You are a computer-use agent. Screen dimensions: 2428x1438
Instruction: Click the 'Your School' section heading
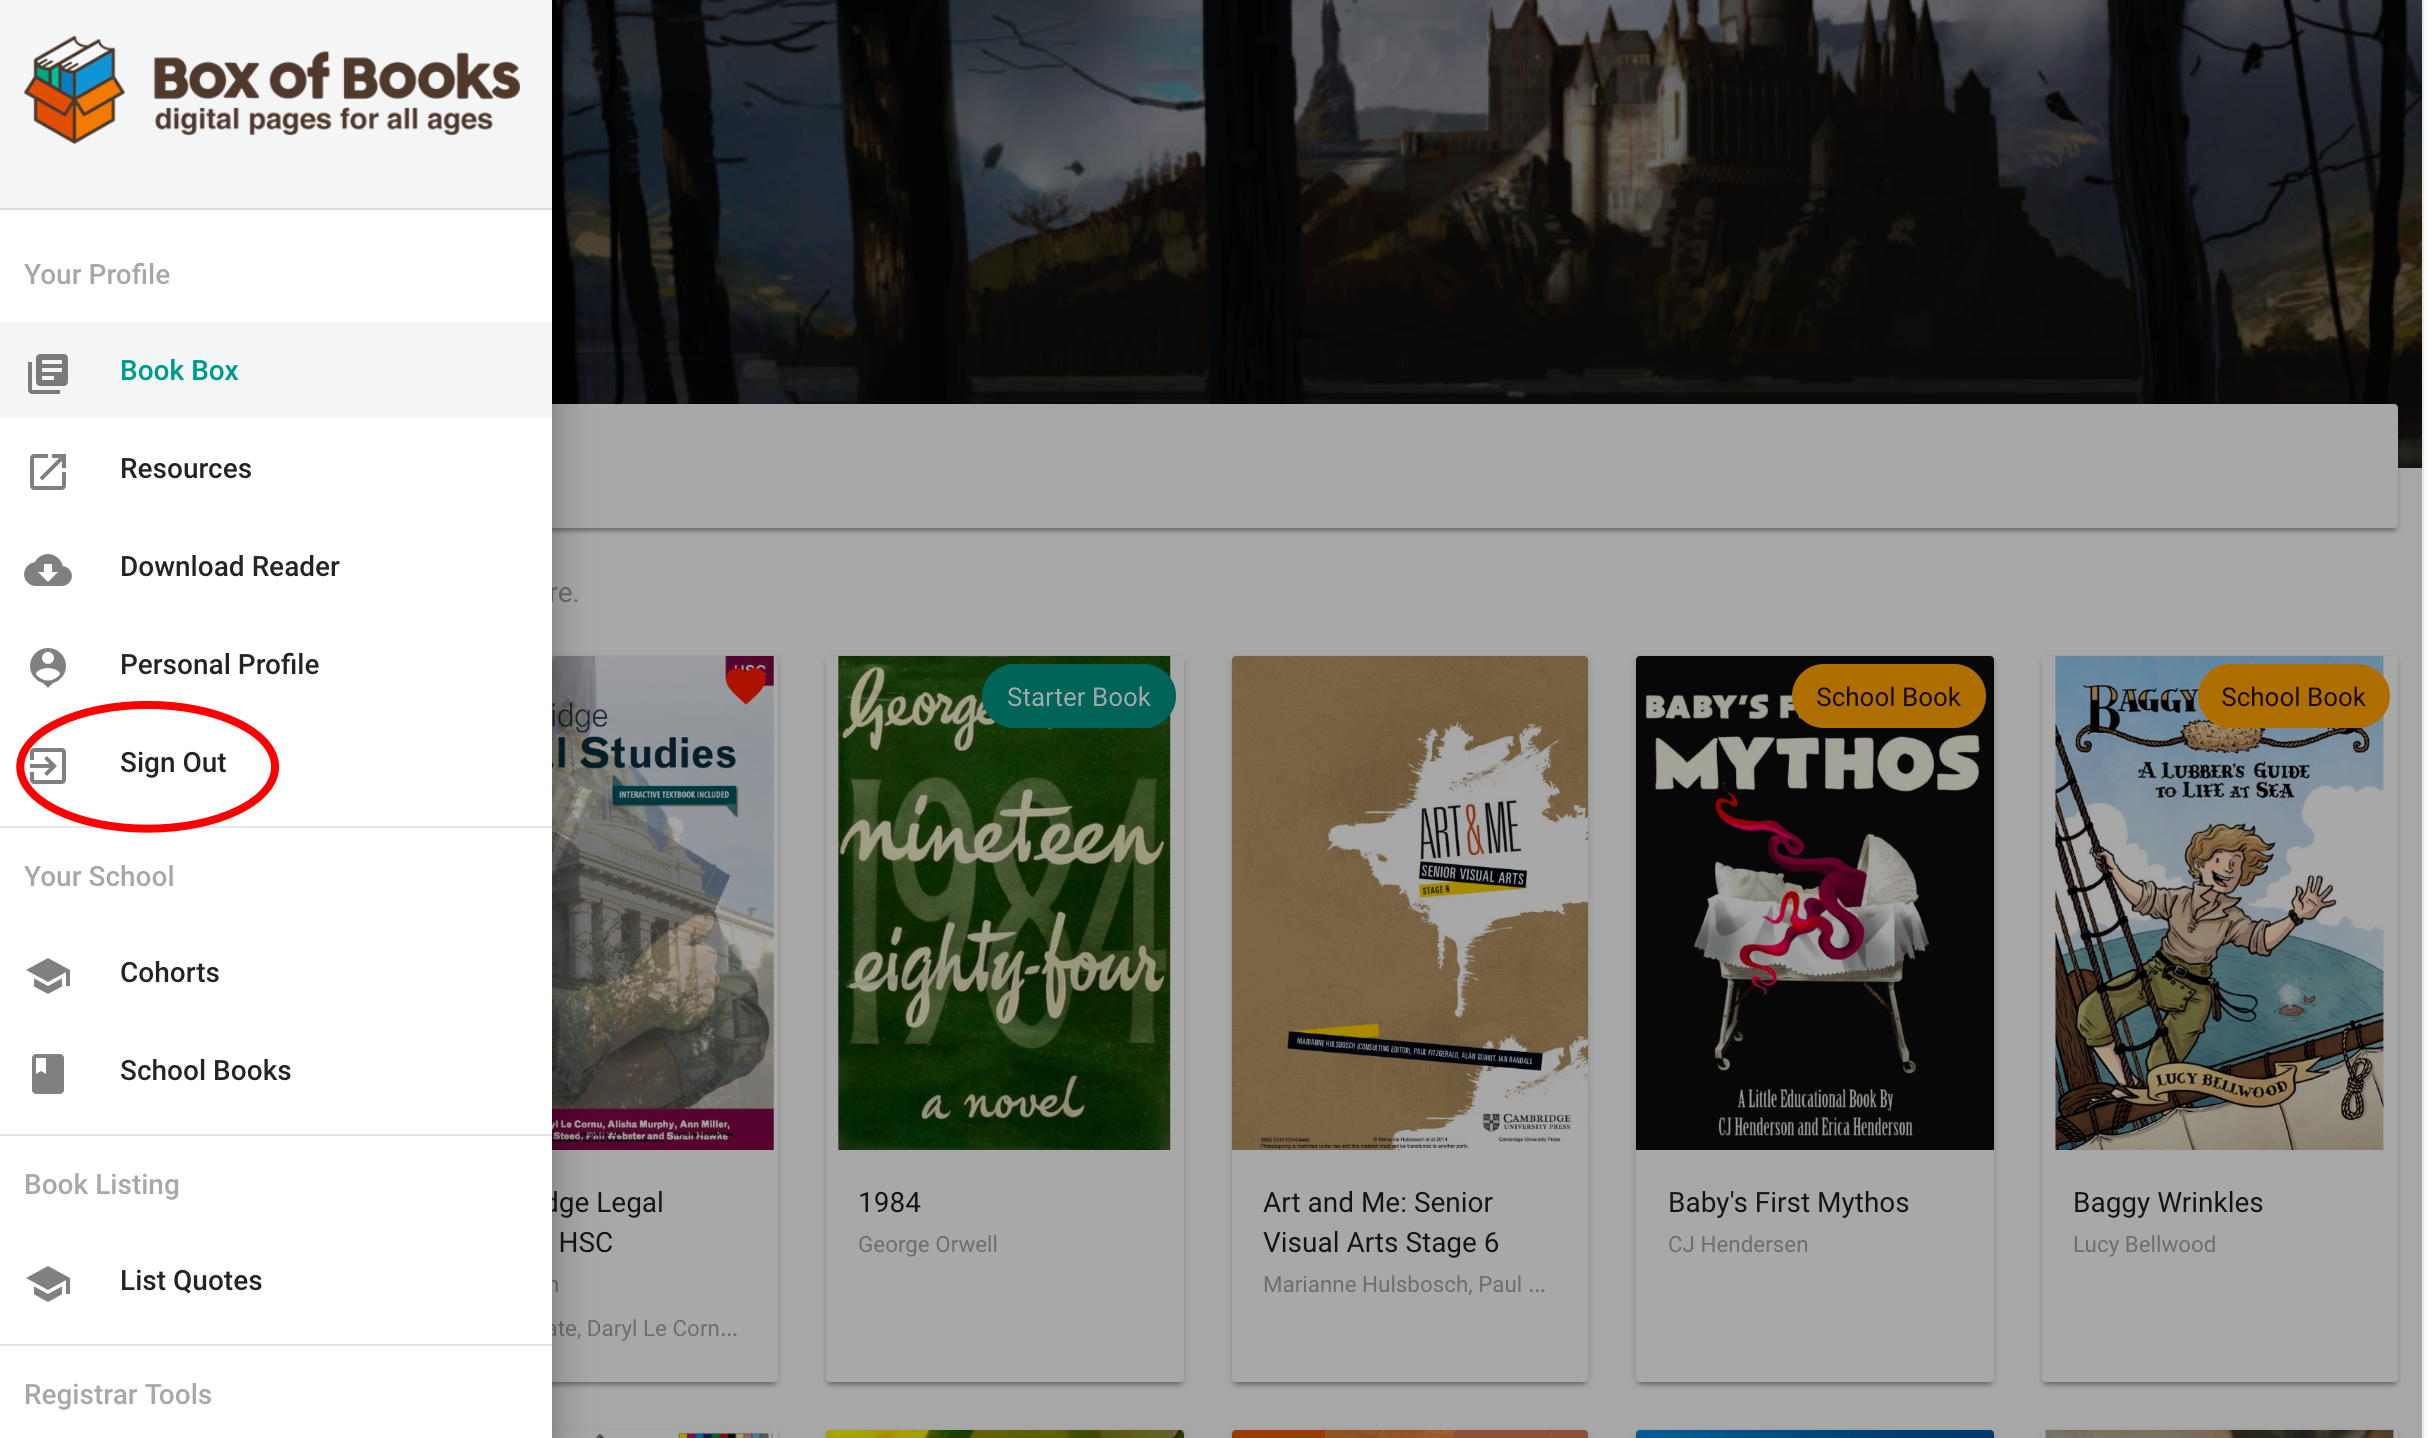click(99, 876)
